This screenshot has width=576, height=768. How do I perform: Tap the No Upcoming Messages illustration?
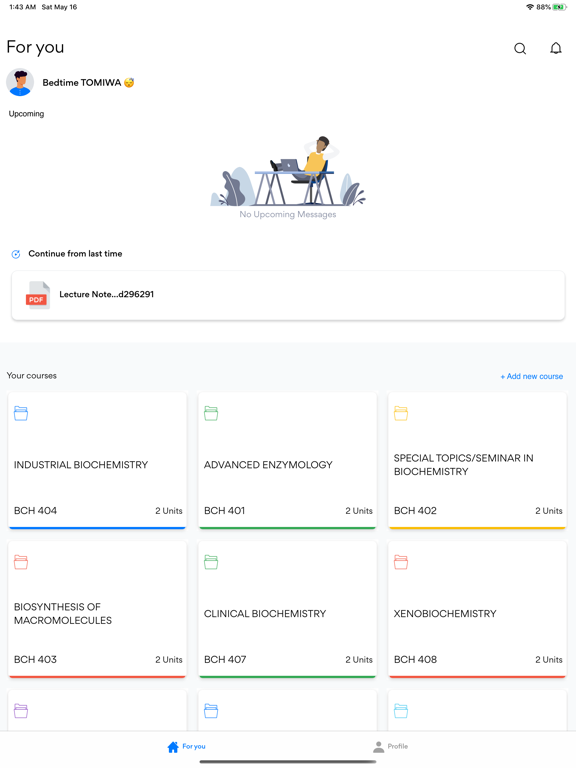288,171
